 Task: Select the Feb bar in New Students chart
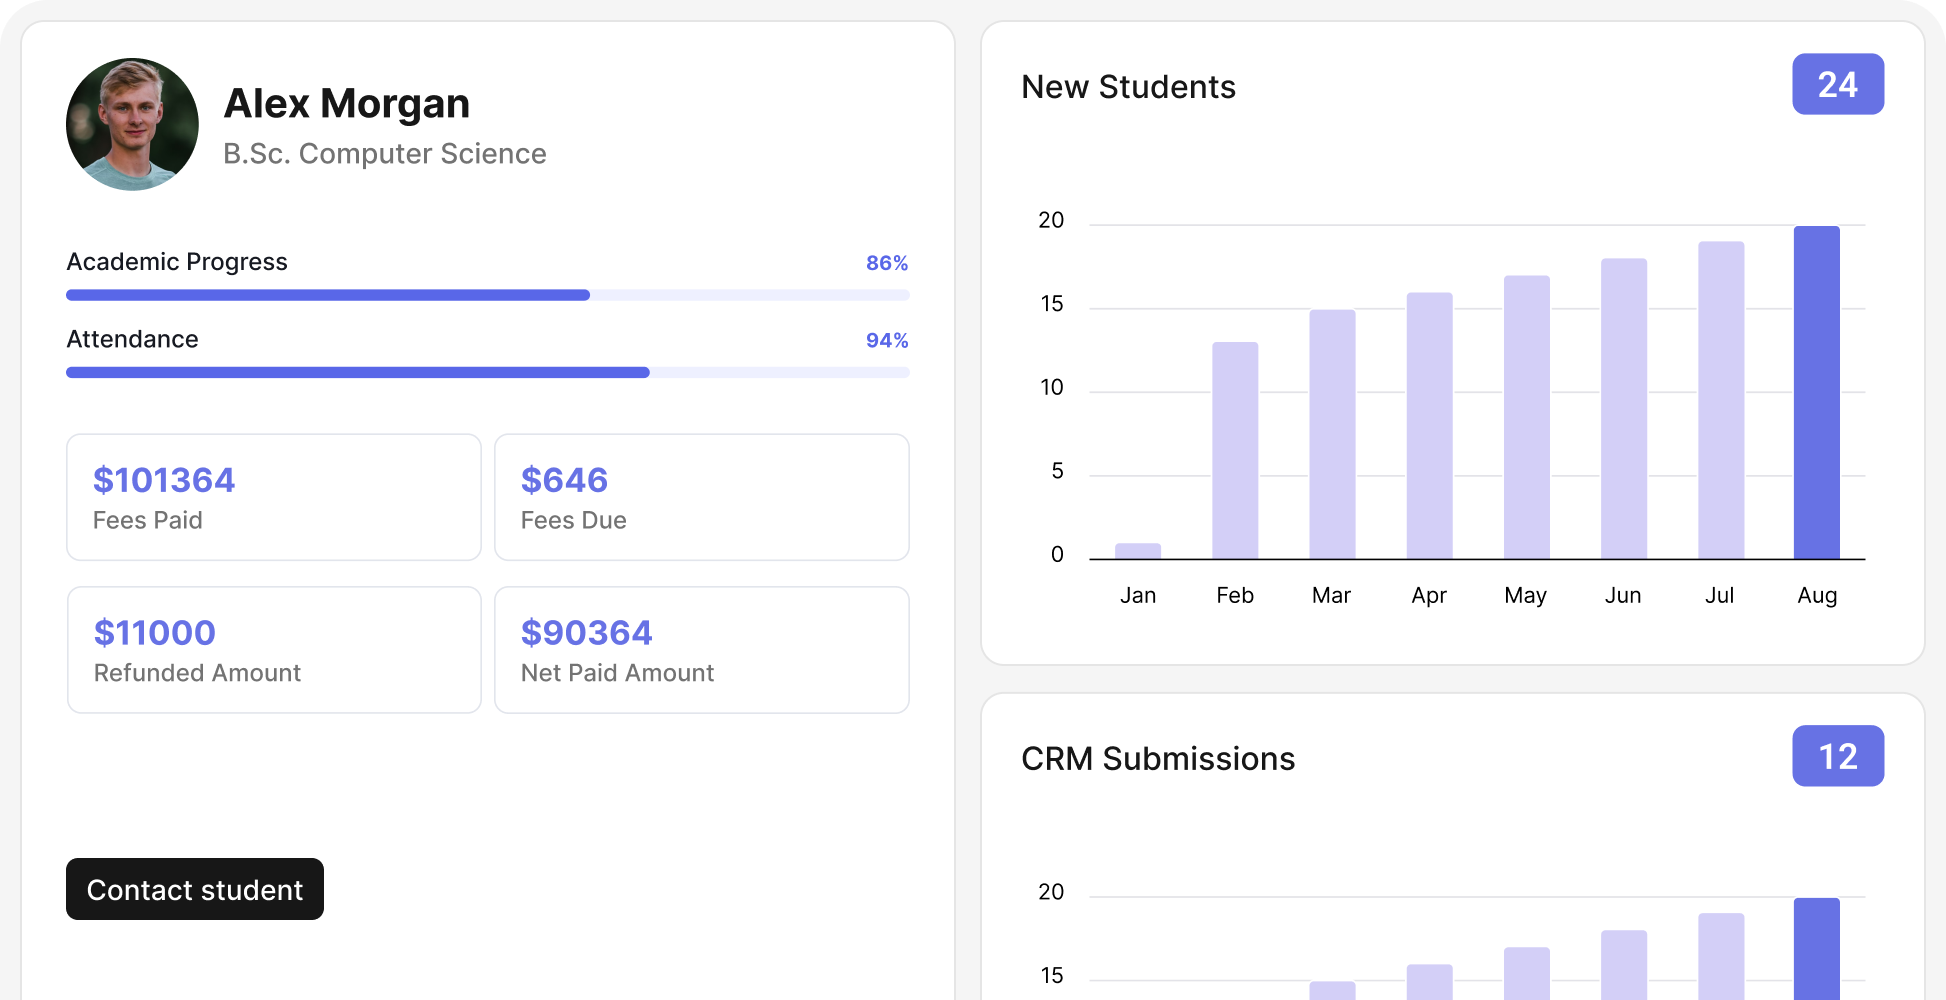(1235, 450)
